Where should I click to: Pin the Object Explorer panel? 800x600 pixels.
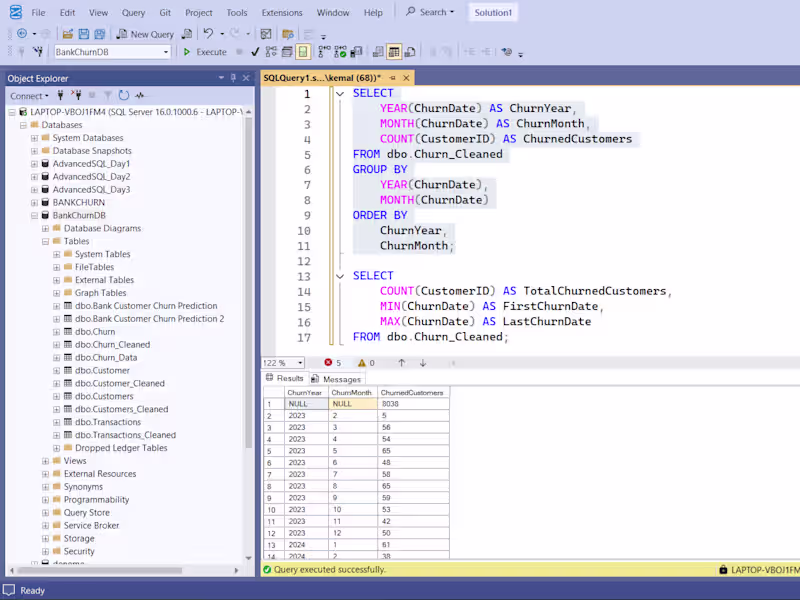tap(233, 78)
